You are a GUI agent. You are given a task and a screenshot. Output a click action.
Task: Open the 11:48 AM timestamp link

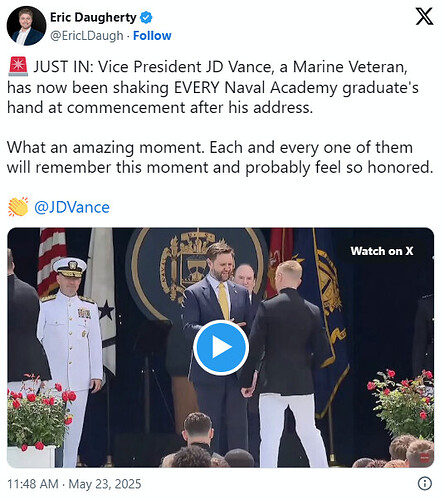pos(33,484)
